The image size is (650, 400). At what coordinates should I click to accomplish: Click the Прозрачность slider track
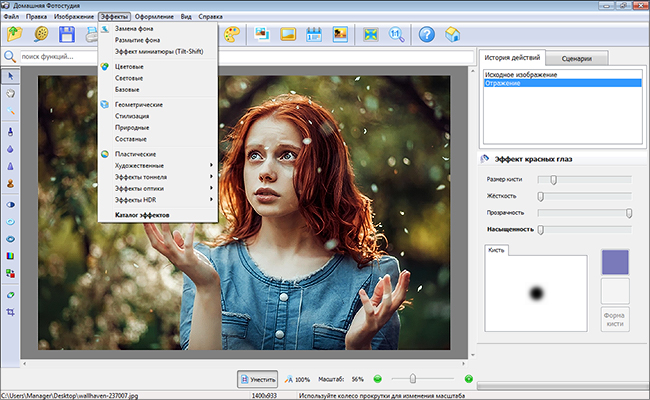(585, 212)
